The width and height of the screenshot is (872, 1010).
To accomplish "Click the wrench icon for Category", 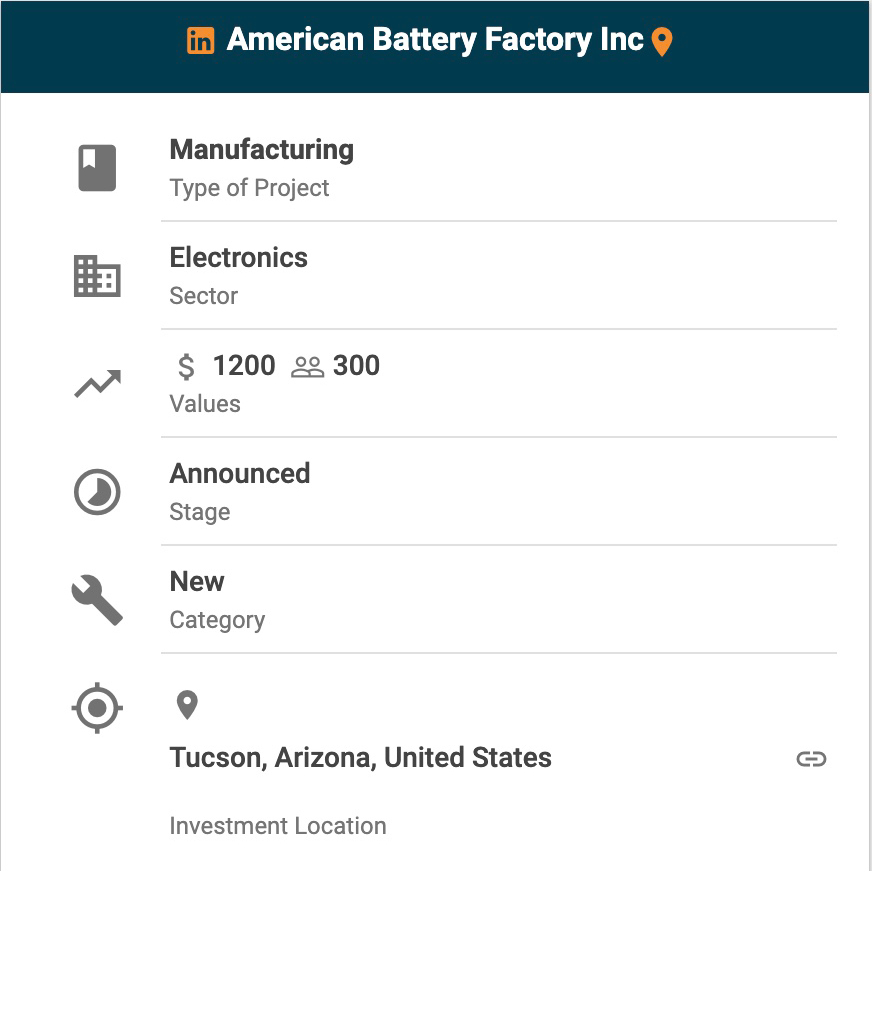I will [97, 600].
